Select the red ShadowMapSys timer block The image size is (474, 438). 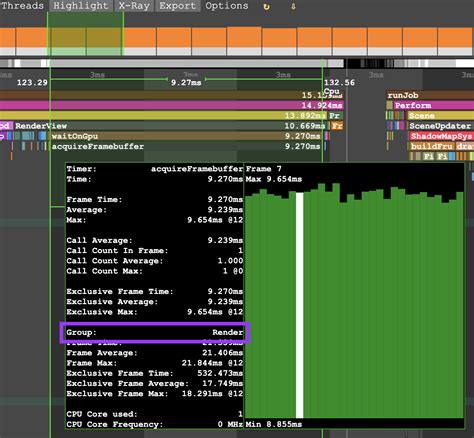442,136
